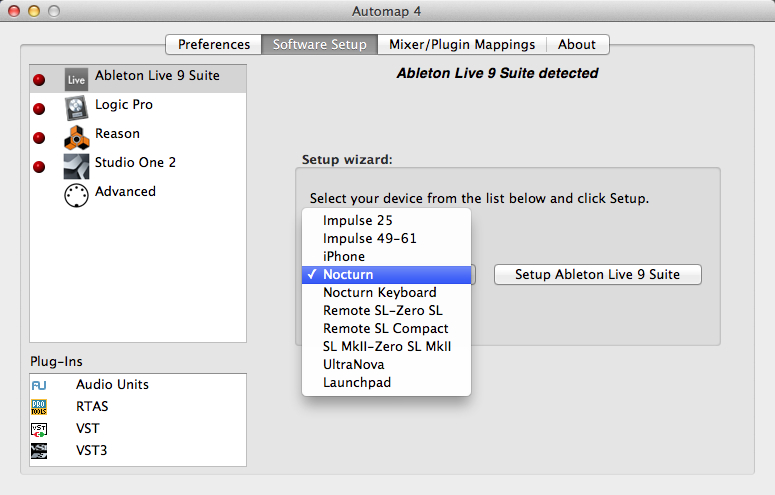
Task: Click the Logic Pro application icon
Action: pyautogui.click(x=77, y=107)
